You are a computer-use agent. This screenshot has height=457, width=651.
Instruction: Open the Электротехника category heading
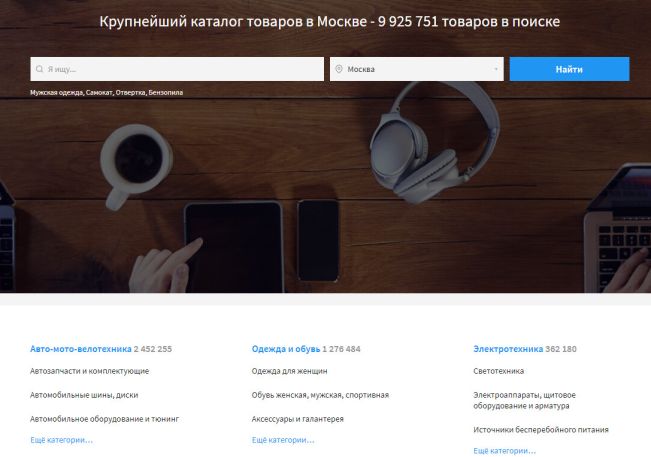[508, 349]
